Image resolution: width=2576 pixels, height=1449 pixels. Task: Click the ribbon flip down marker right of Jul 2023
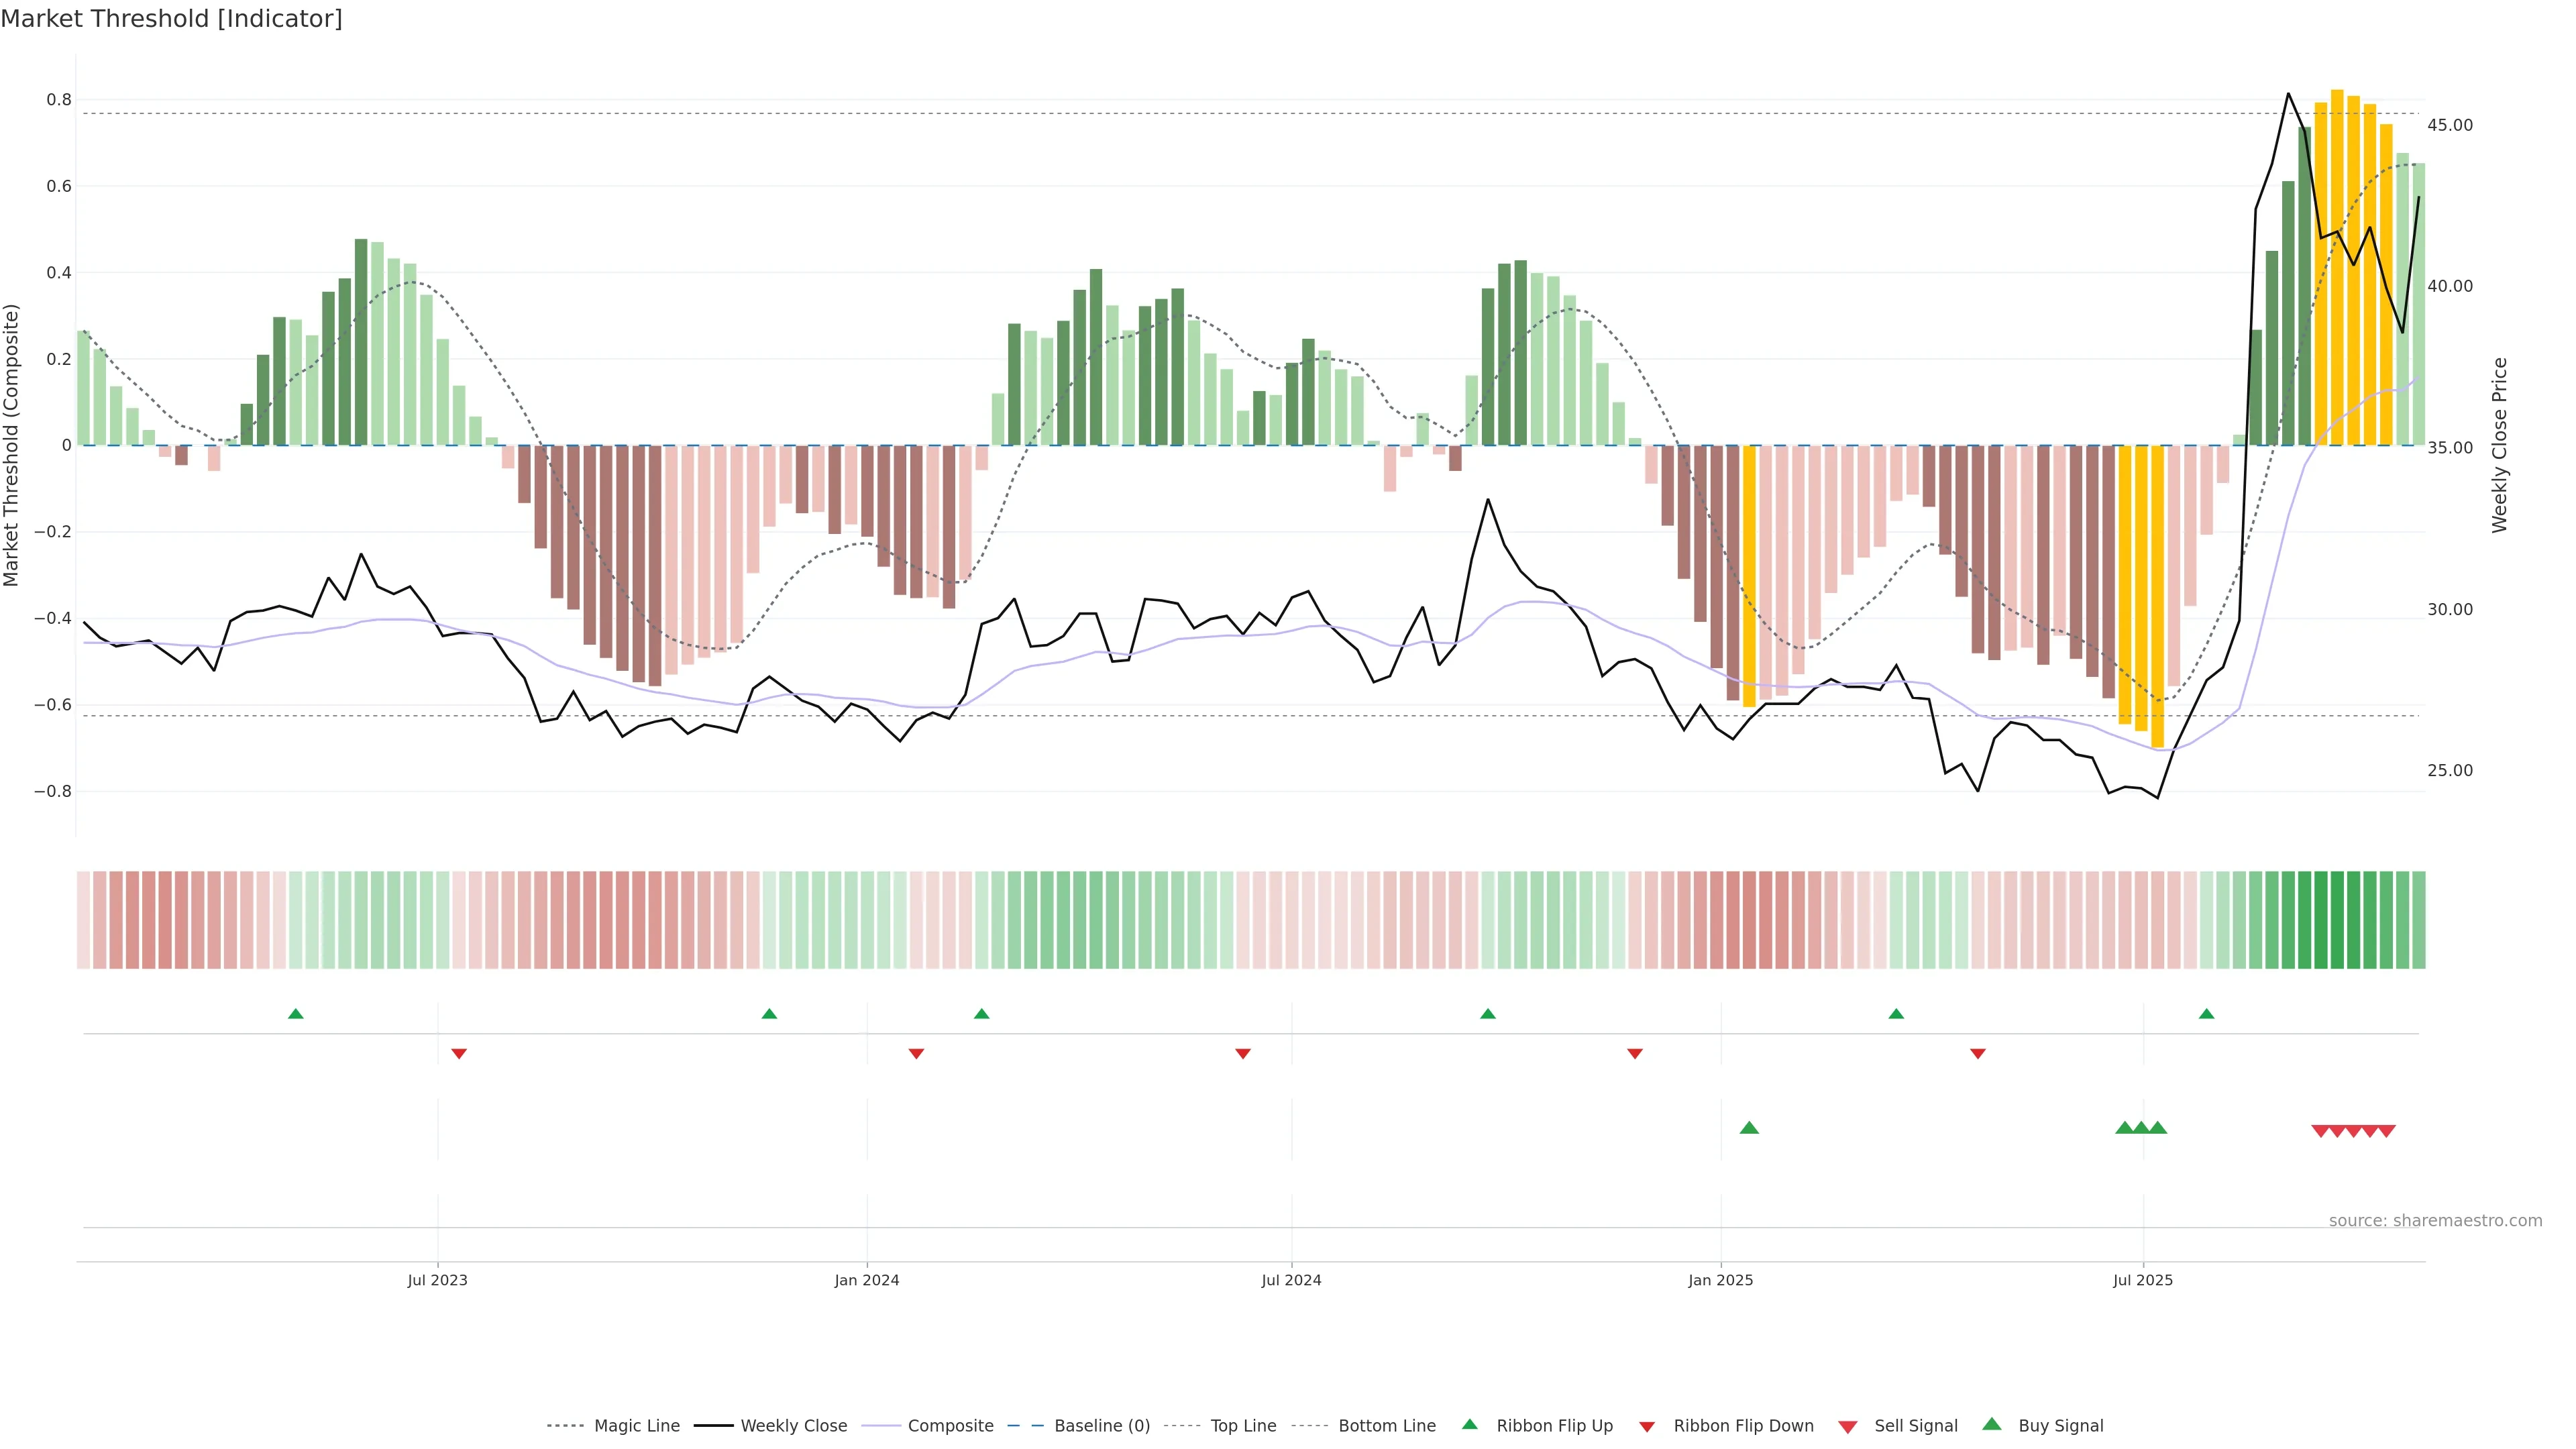tap(459, 1054)
